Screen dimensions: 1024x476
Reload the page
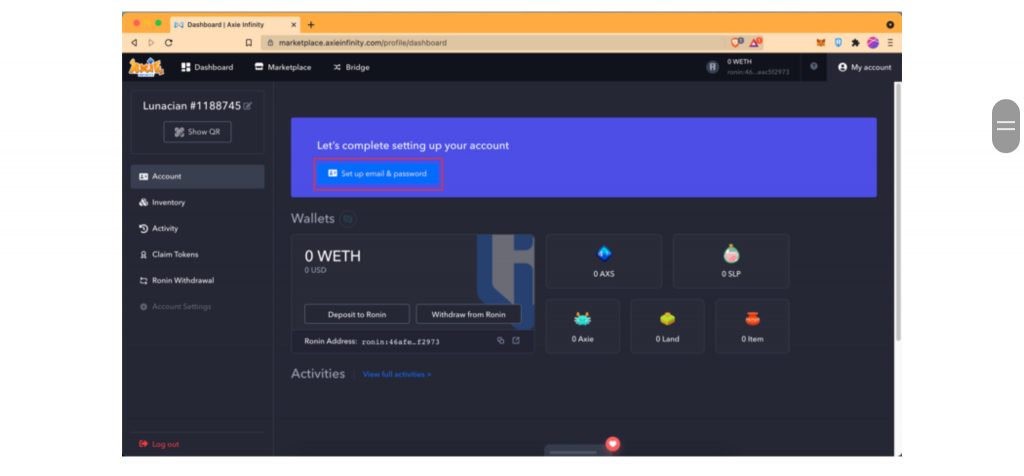point(168,42)
